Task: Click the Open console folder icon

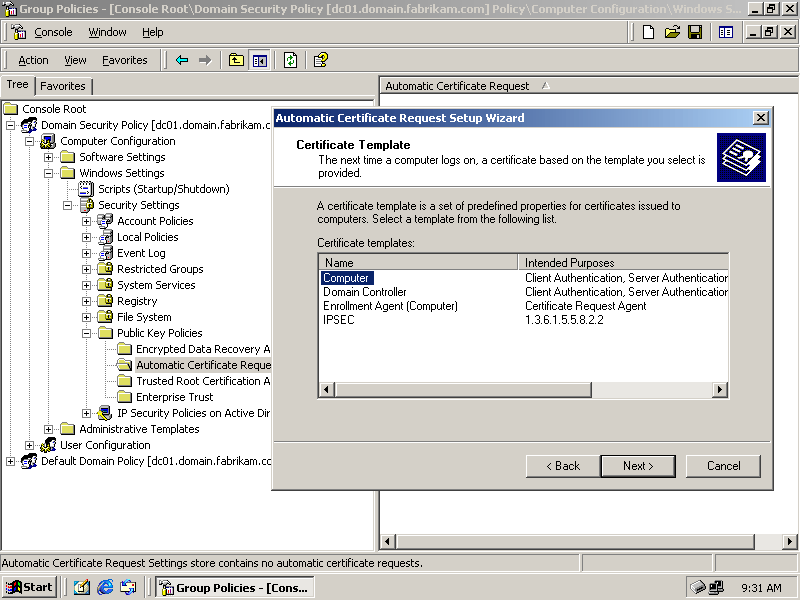Action: click(x=671, y=32)
